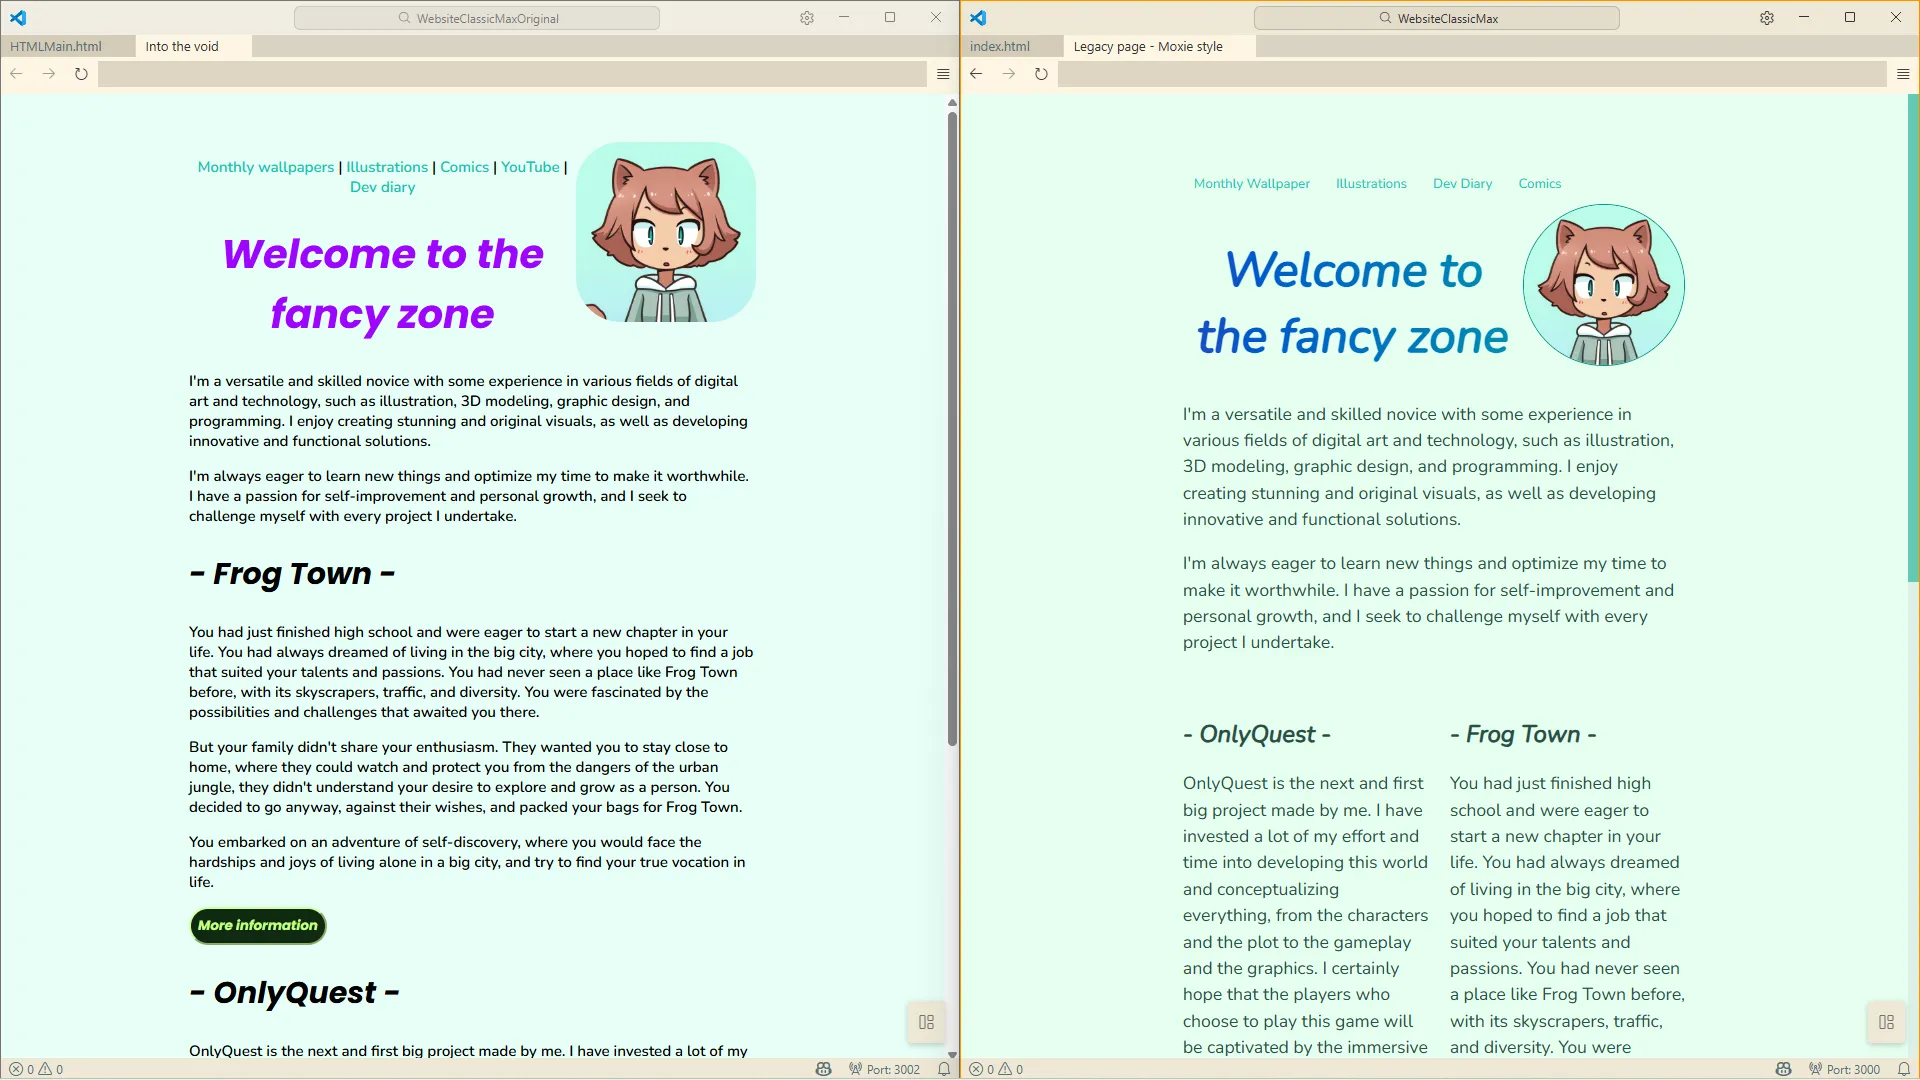Open YouTube link in left page

tap(530, 167)
